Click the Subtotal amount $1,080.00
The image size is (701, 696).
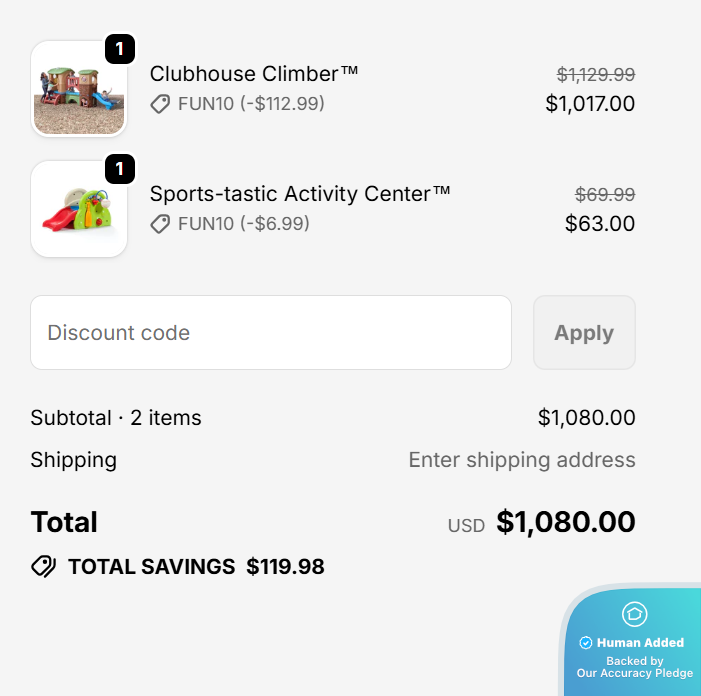tap(586, 418)
